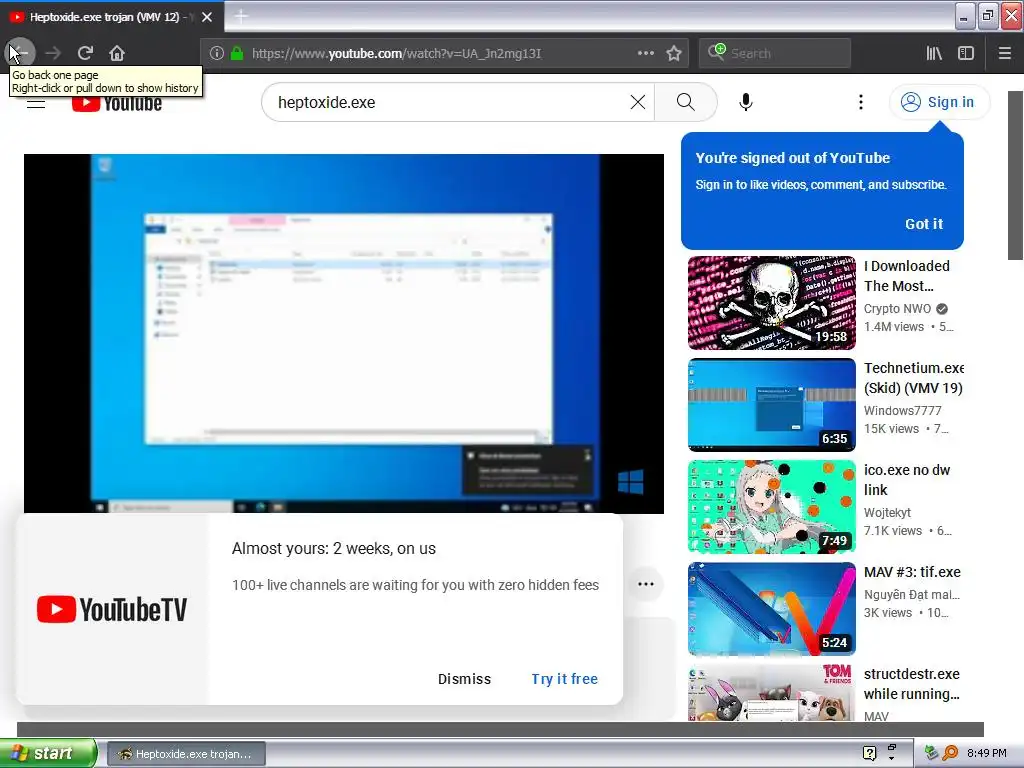Click the help question icon in taskbar
Image resolution: width=1024 pixels, height=768 pixels.
click(x=869, y=753)
